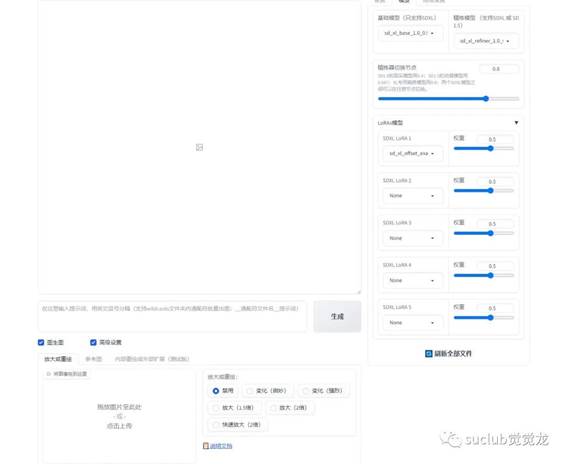Open the sd_xl_refiner model dropdown
This screenshot has height=464, width=567.
(x=486, y=41)
